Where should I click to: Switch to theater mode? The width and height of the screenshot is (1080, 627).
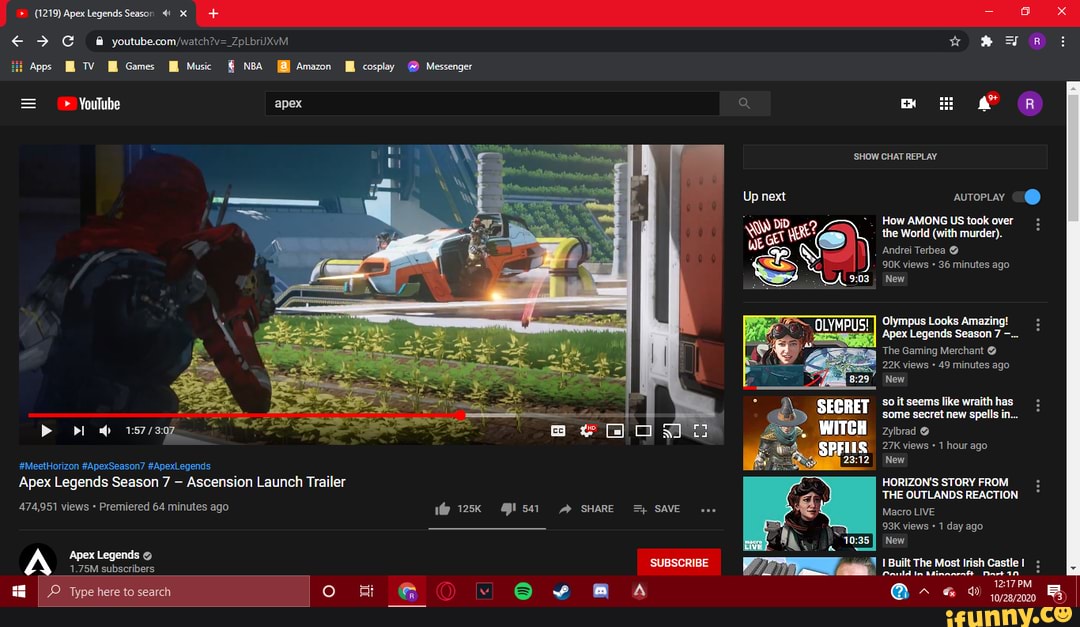pos(643,431)
